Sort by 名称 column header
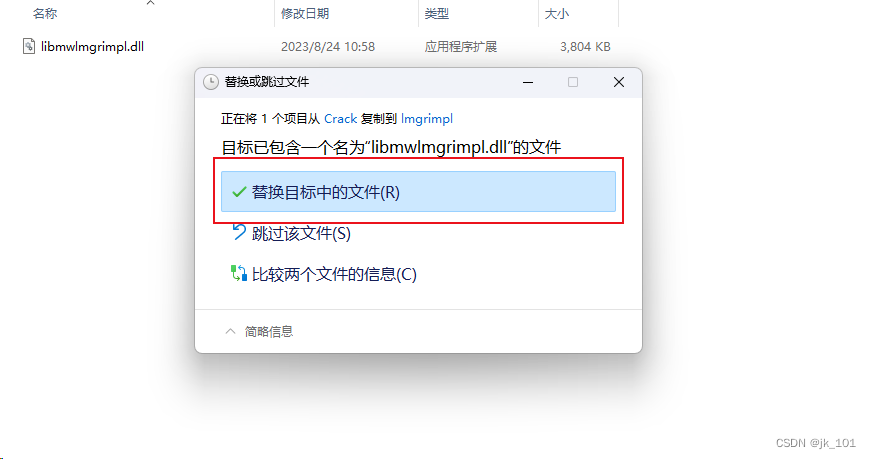871x459 pixels. [45, 14]
